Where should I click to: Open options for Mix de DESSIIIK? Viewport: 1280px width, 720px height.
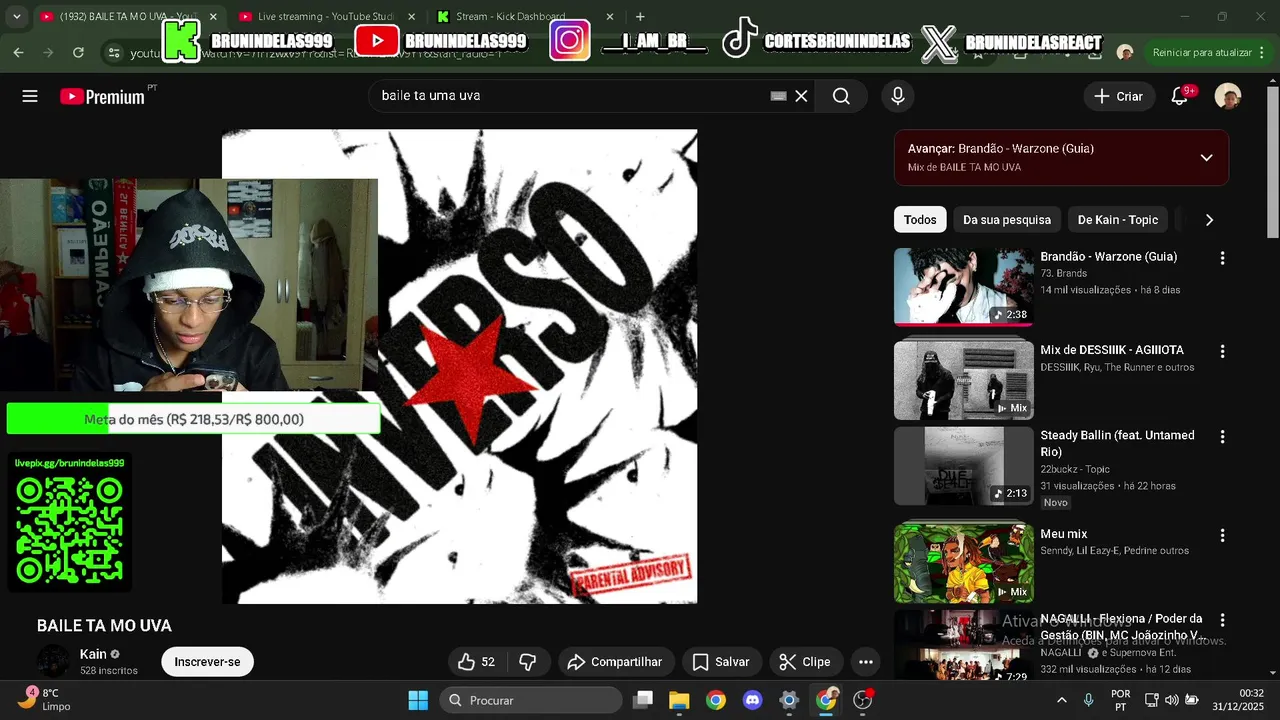[1222, 352]
